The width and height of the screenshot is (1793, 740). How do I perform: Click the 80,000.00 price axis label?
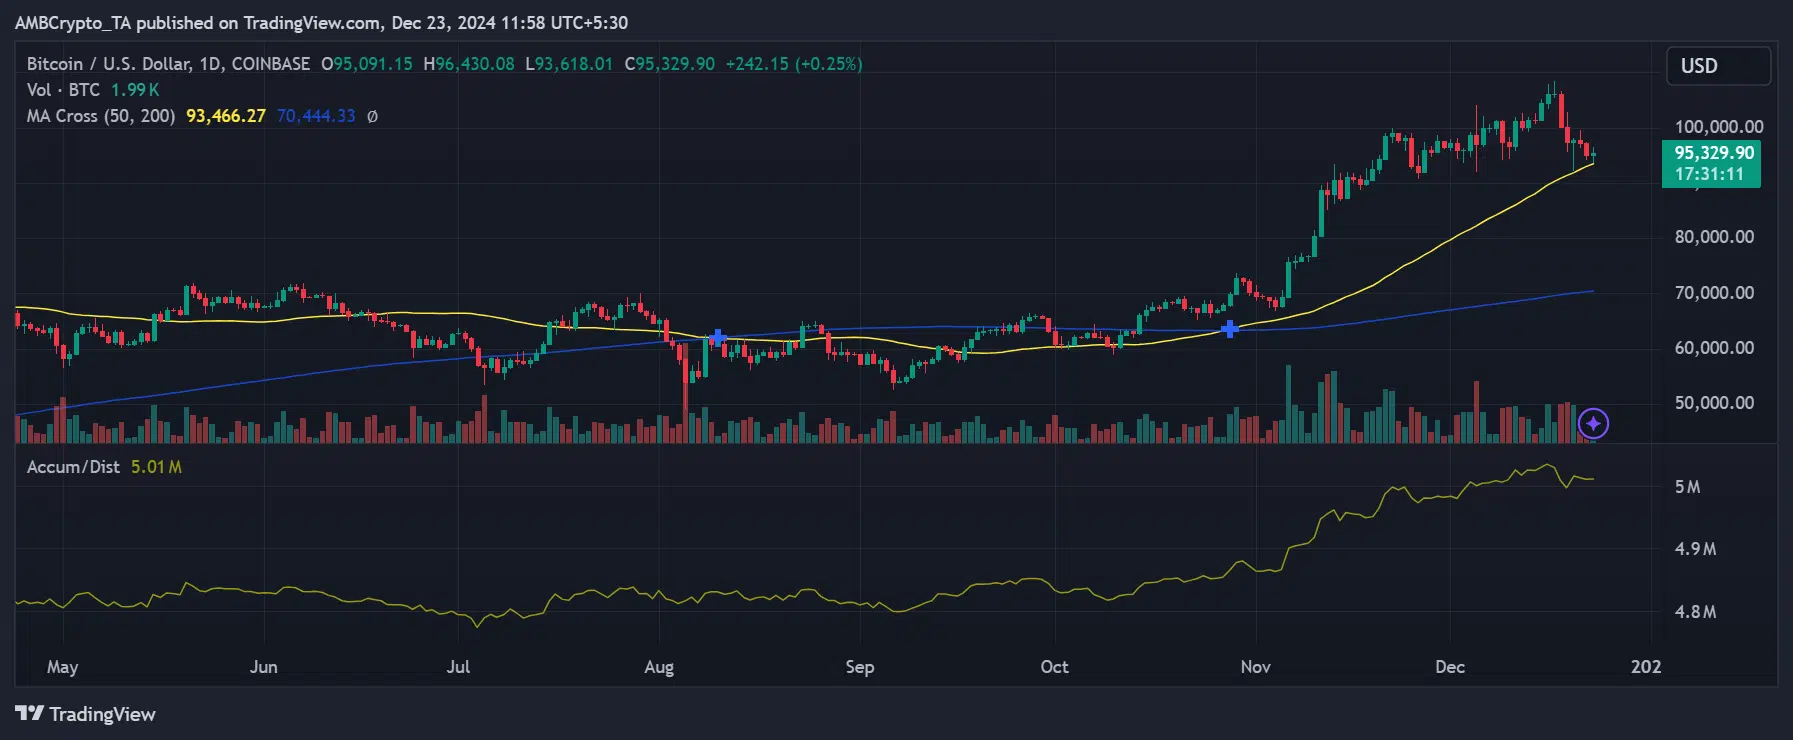[x=1714, y=237]
